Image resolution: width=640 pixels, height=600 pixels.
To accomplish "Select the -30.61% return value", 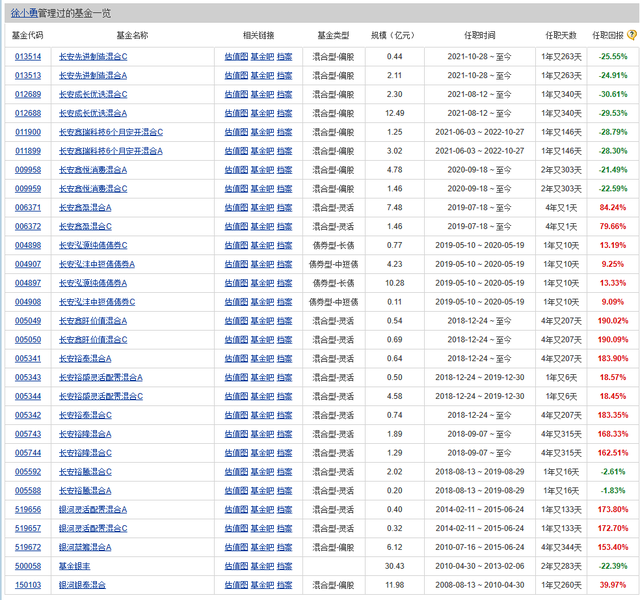I will tap(613, 94).
